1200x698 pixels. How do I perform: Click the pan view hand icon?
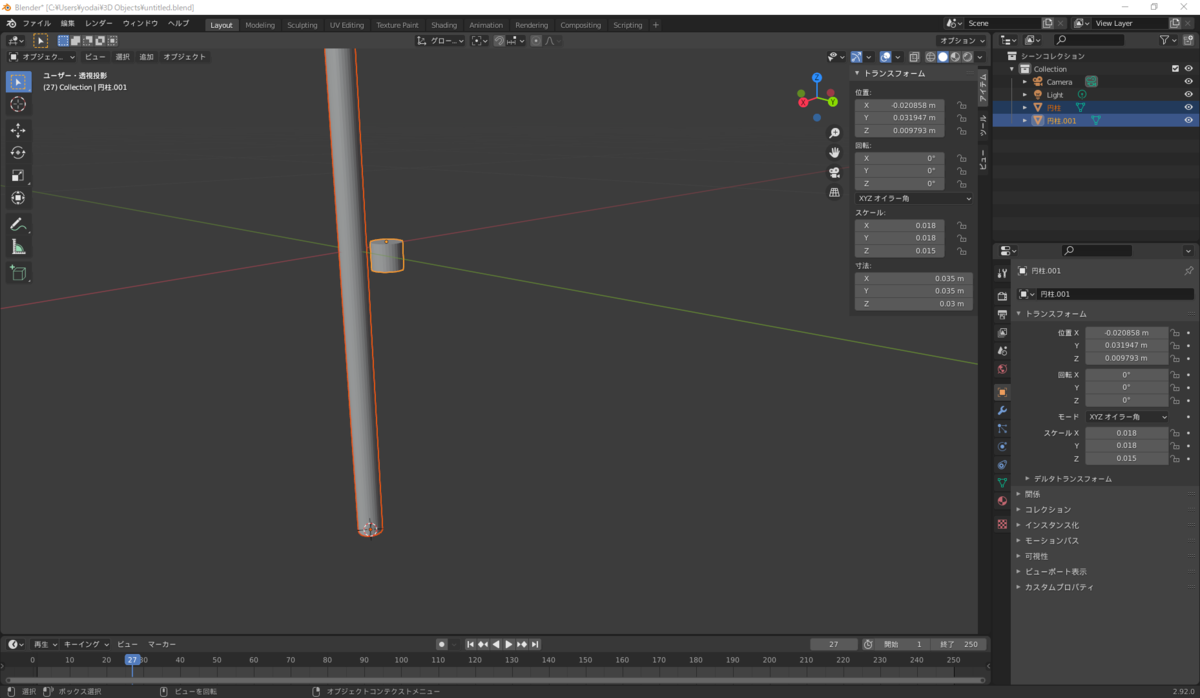[834, 152]
